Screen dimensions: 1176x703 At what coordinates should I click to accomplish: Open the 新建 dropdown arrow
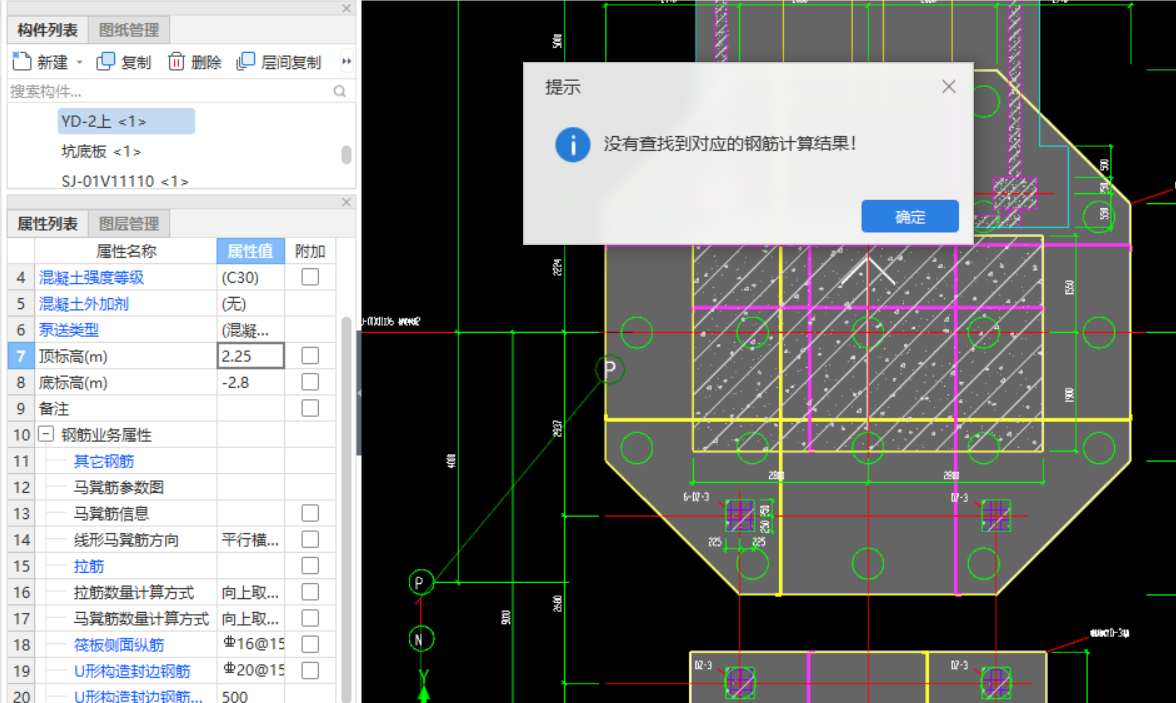80,62
